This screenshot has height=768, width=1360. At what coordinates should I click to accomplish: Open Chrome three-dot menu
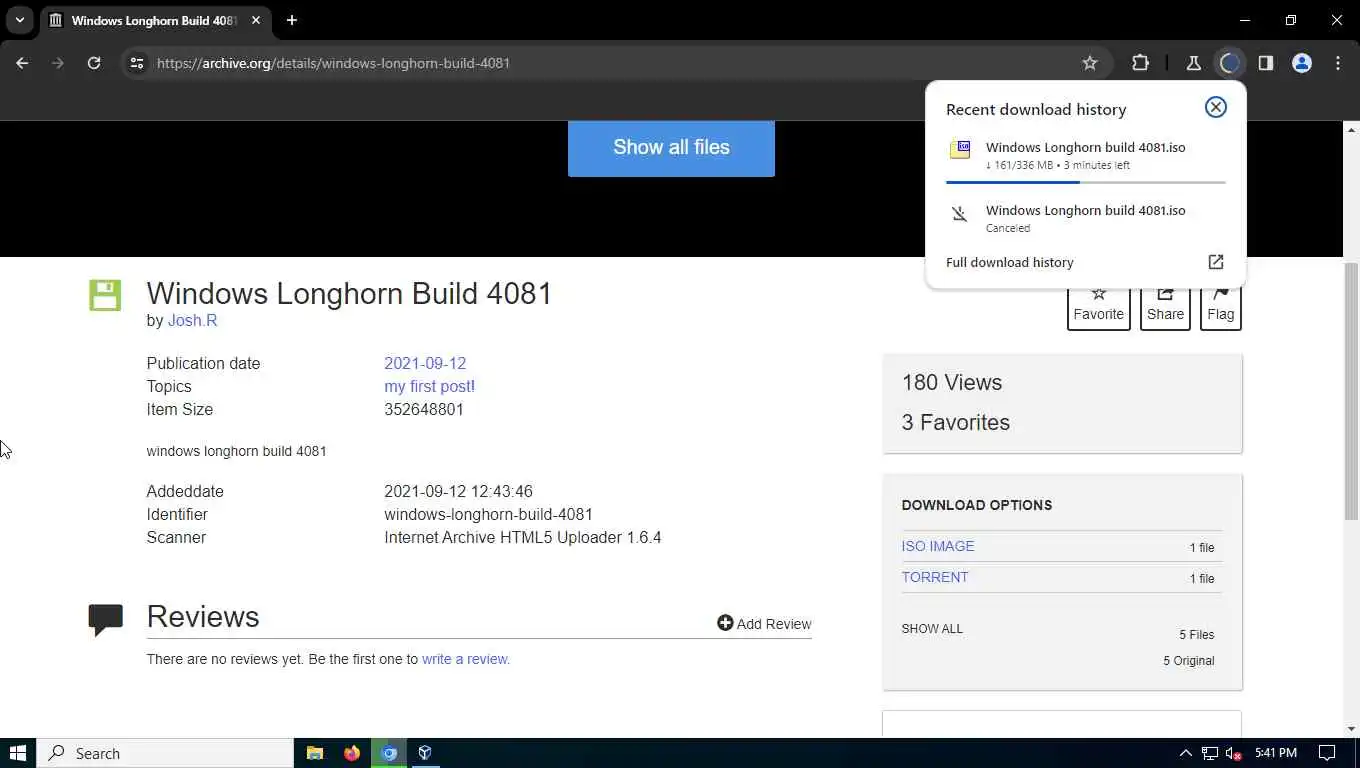point(1338,63)
